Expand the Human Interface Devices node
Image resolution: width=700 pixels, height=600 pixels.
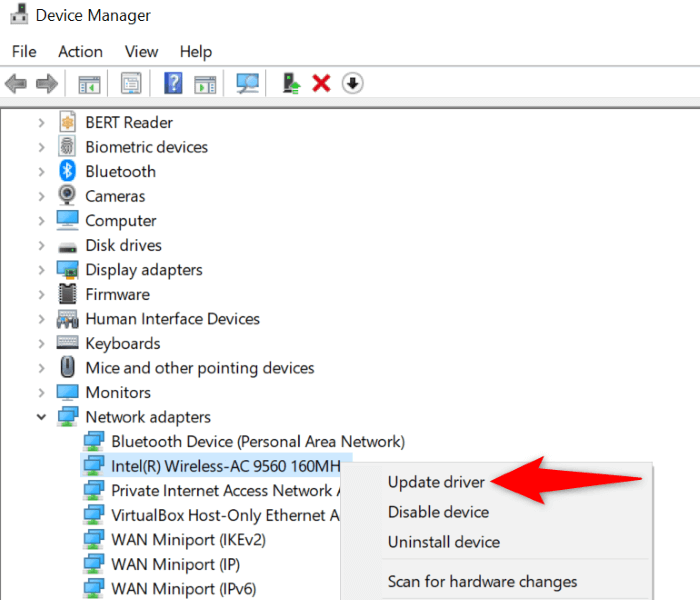coord(41,319)
